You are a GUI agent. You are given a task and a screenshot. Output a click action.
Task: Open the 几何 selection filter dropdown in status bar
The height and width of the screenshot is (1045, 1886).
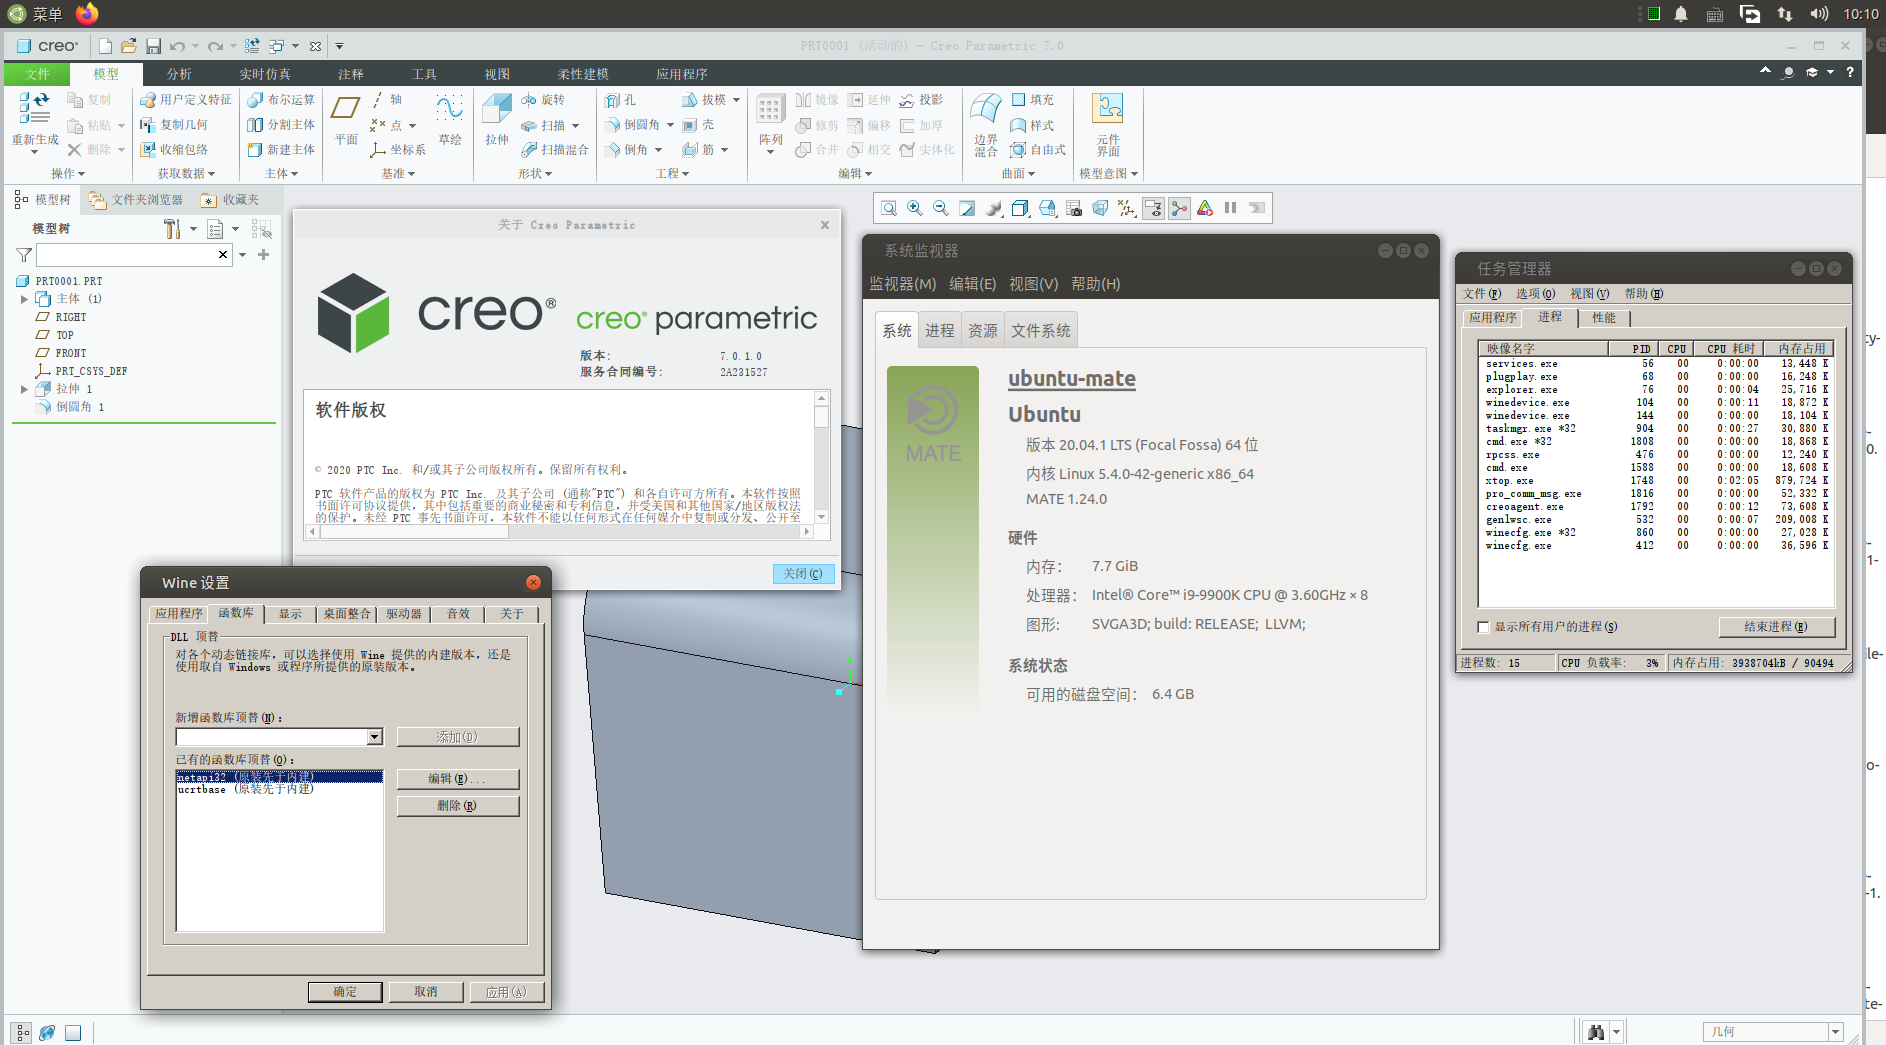(x=1835, y=1031)
